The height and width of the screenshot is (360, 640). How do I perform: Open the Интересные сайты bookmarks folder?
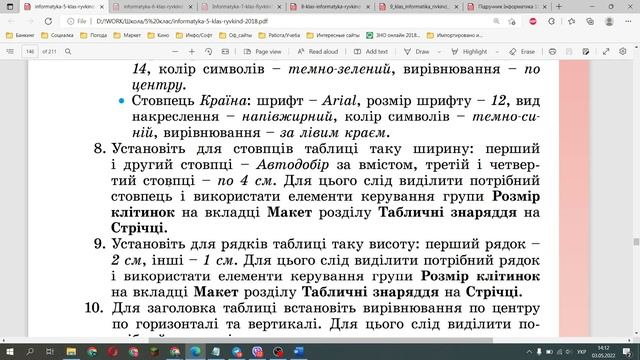[x=333, y=36]
